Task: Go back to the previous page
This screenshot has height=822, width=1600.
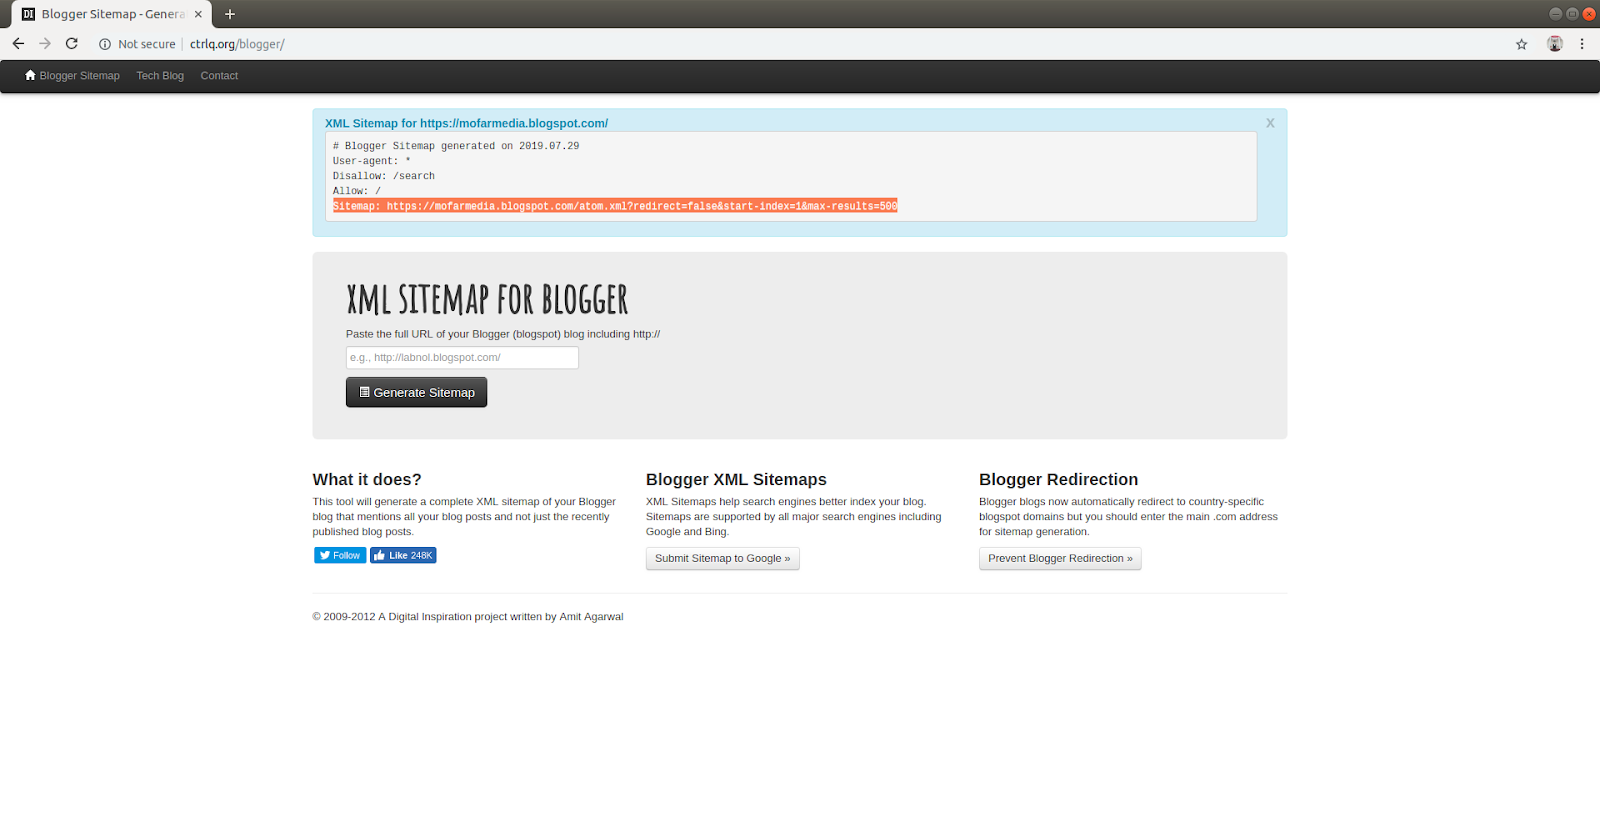Action: [18, 44]
